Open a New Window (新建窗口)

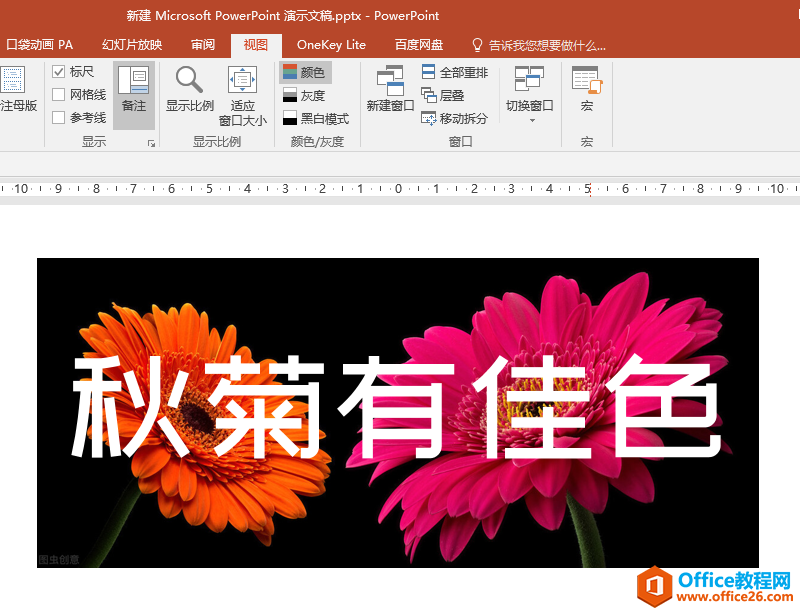click(x=390, y=88)
